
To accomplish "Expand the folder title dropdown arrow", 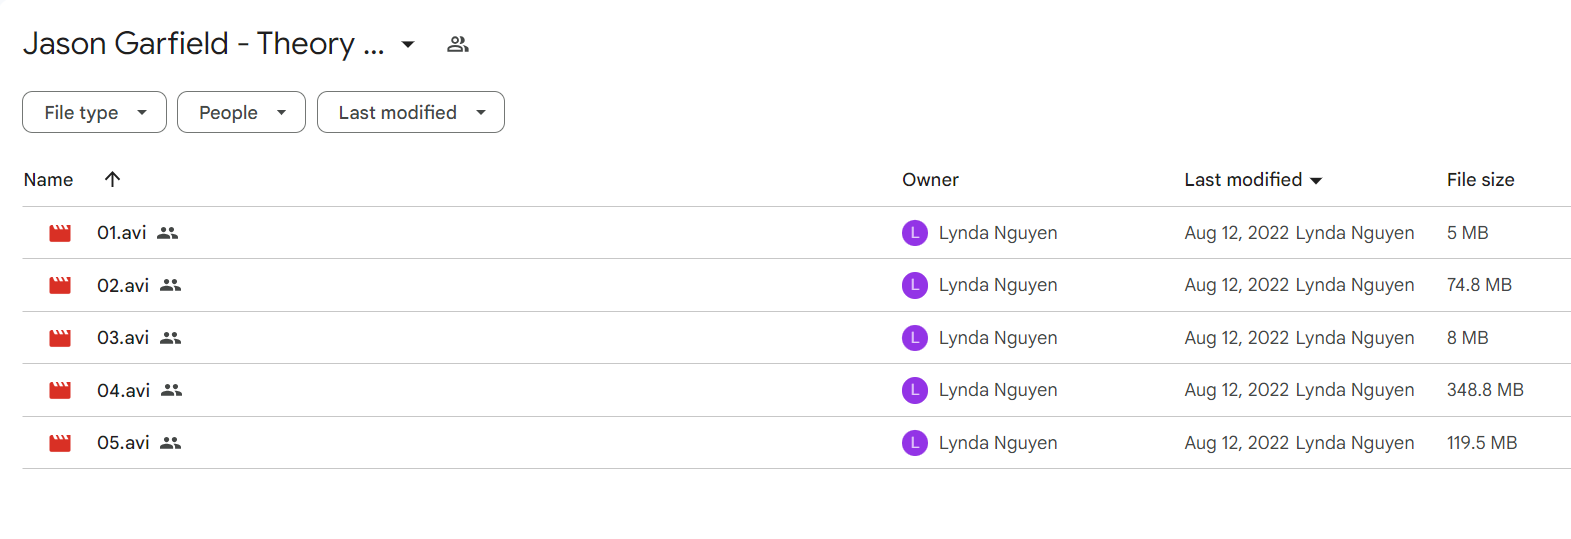I will click(408, 44).
